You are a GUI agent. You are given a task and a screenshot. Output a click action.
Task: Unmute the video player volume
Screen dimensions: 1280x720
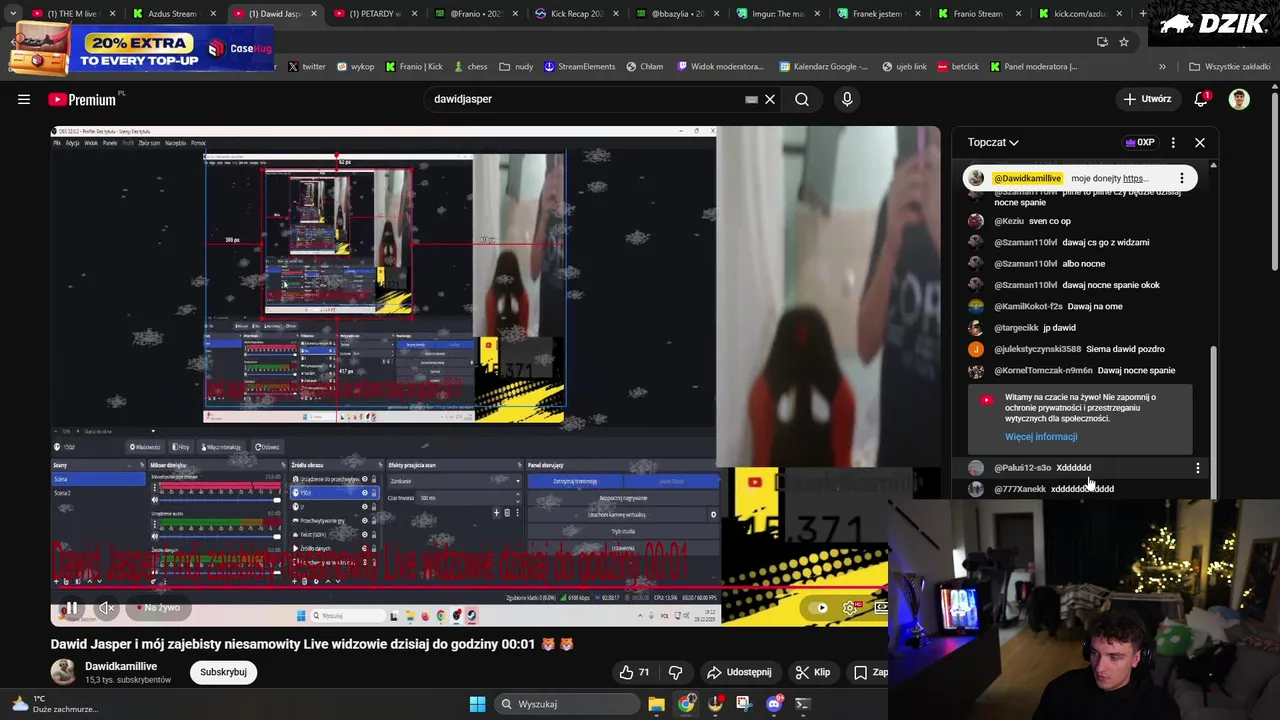[x=106, y=607]
